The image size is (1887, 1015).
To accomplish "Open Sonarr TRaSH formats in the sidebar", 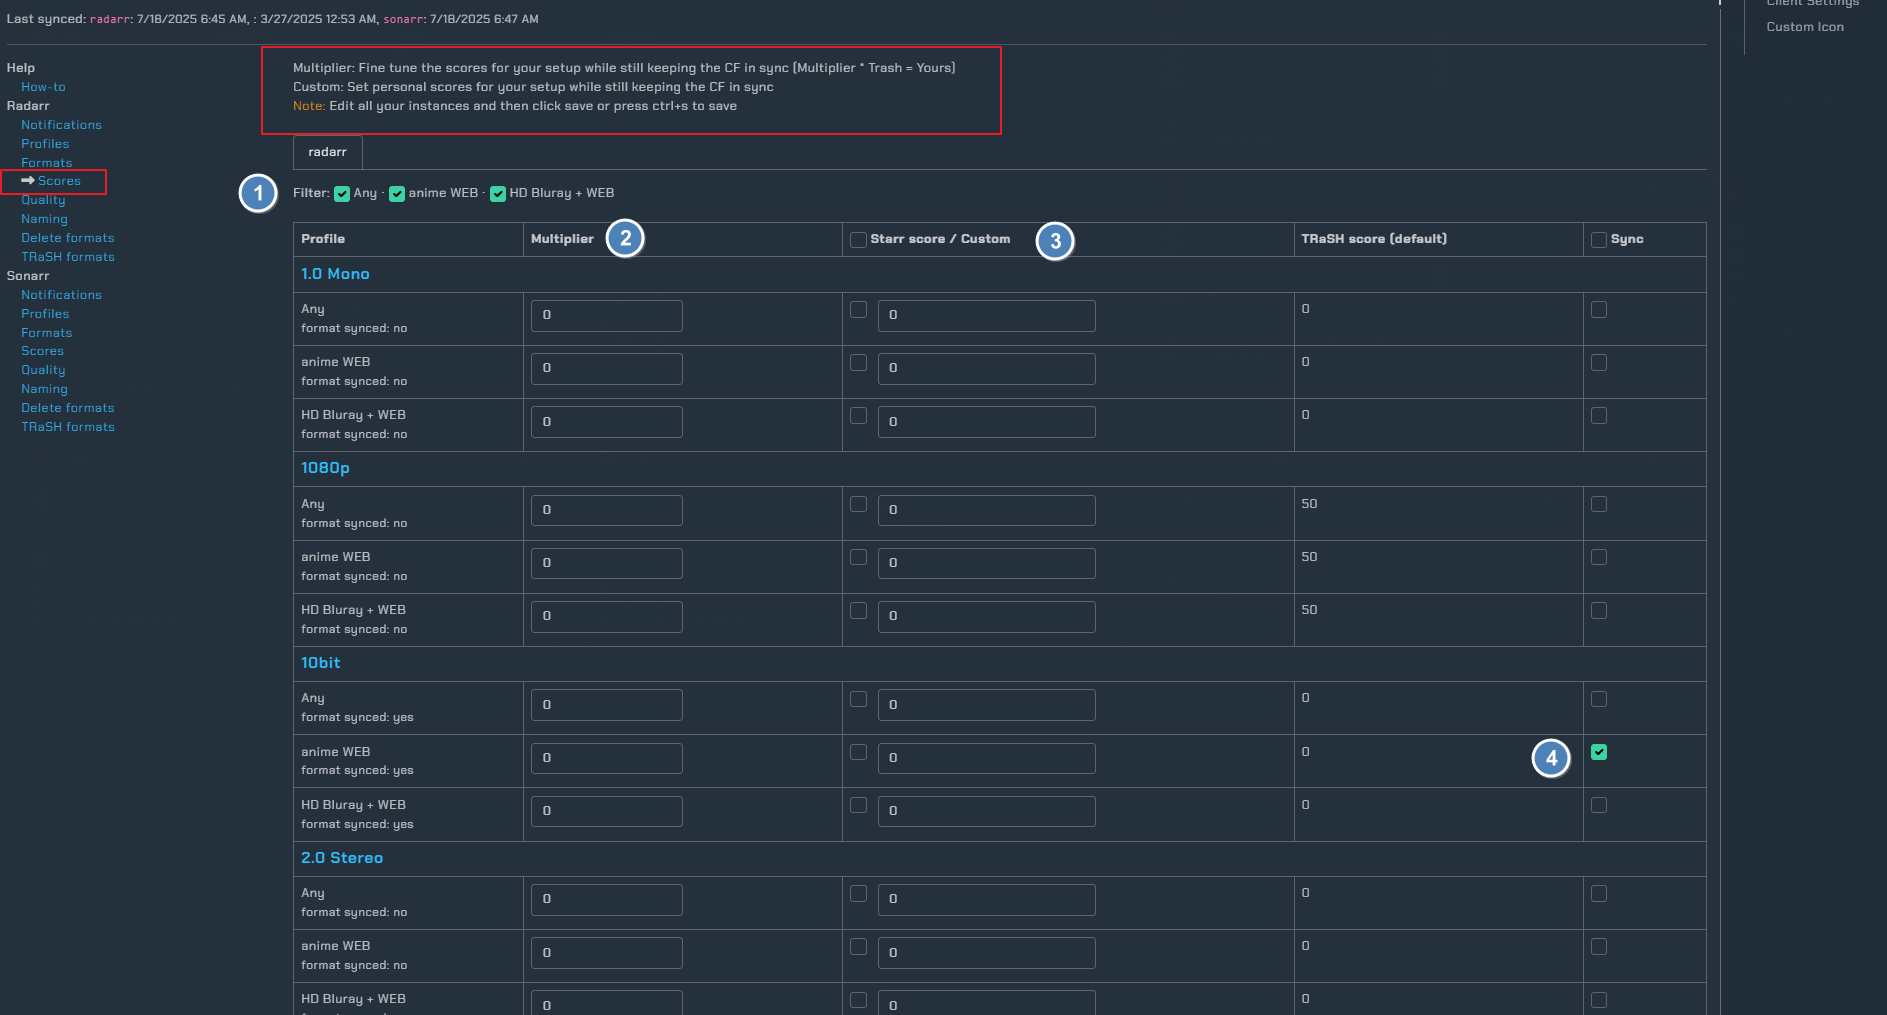I will [68, 427].
